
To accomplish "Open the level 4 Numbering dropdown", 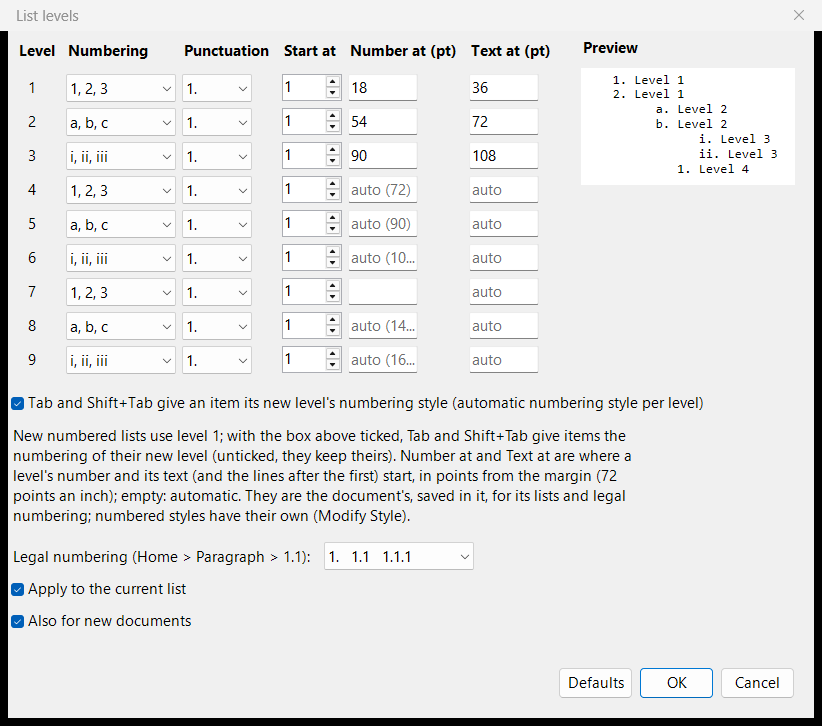I will pyautogui.click(x=121, y=190).
